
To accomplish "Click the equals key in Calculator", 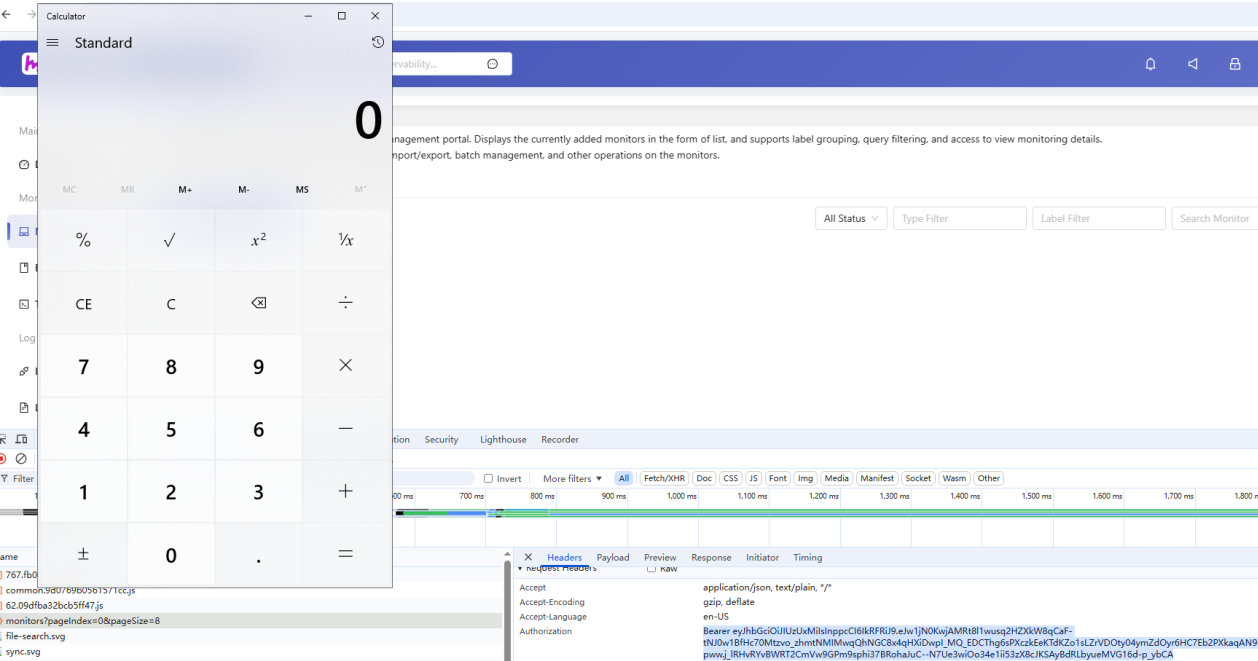I will coord(346,554).
